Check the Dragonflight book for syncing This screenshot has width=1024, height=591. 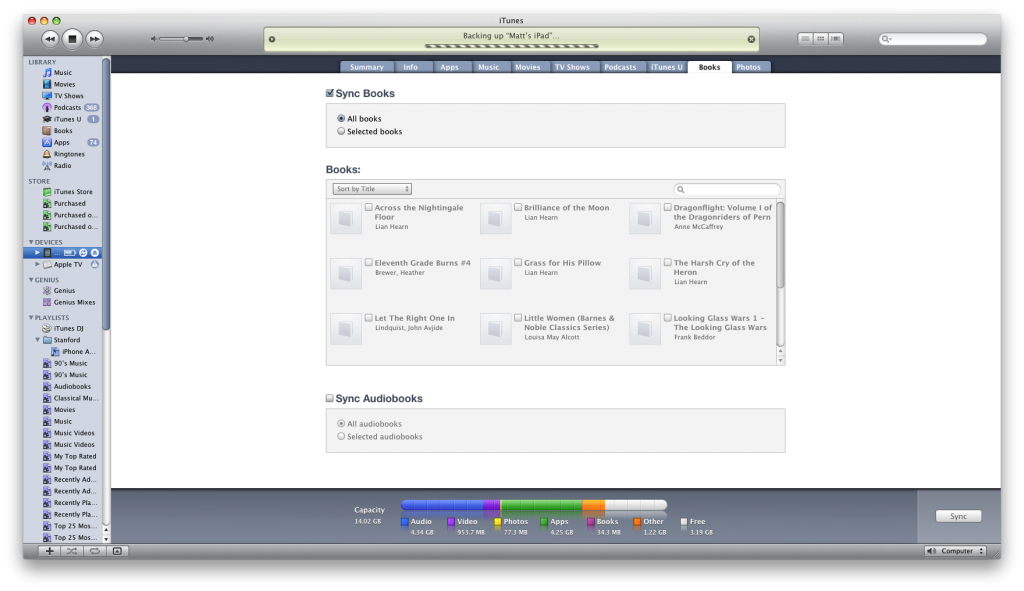[x=668, y=206]
